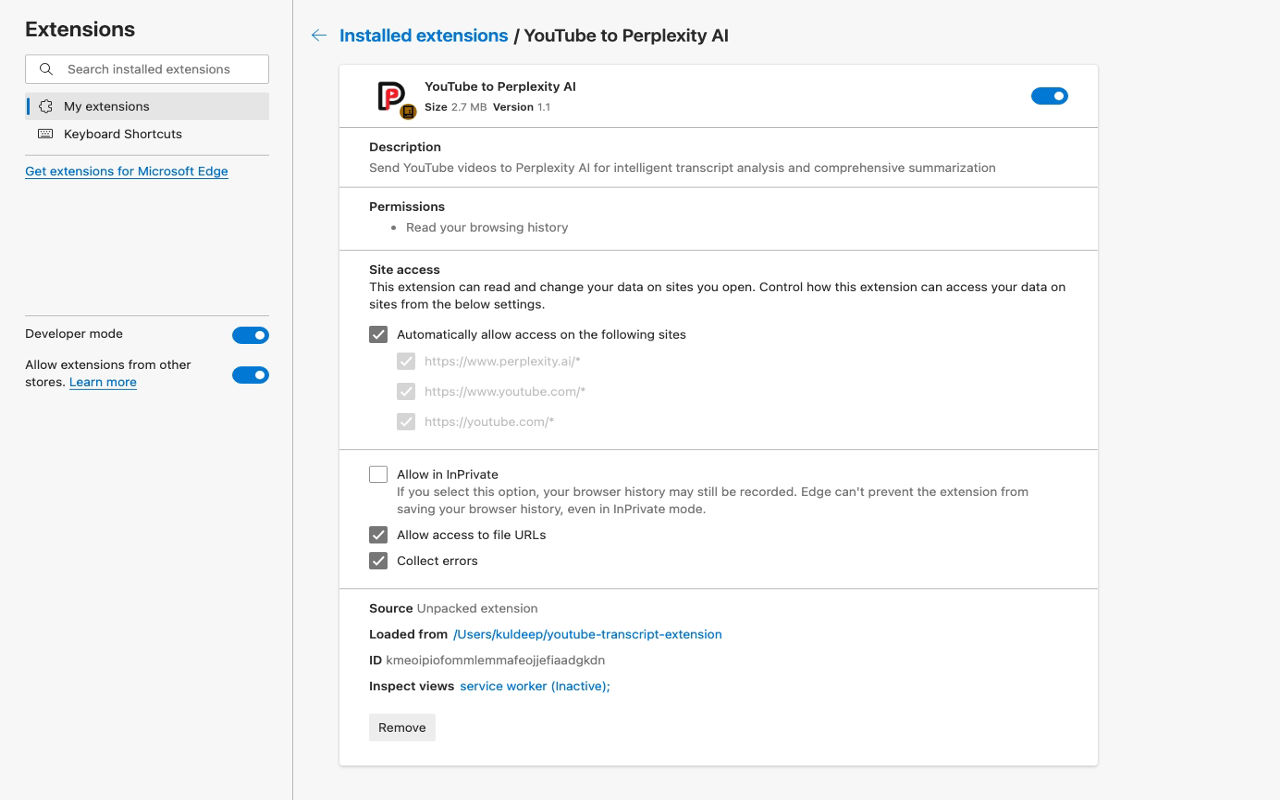
Task: Open Keyboard Shortcuts in sidebar
Action: pos(147,134)
